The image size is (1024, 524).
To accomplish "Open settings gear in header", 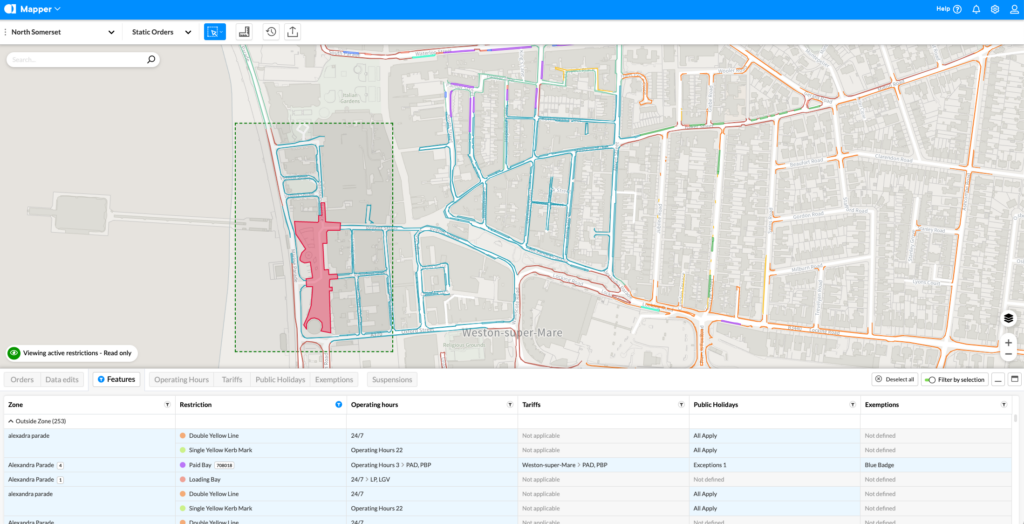I will click(x=995, y=9).
